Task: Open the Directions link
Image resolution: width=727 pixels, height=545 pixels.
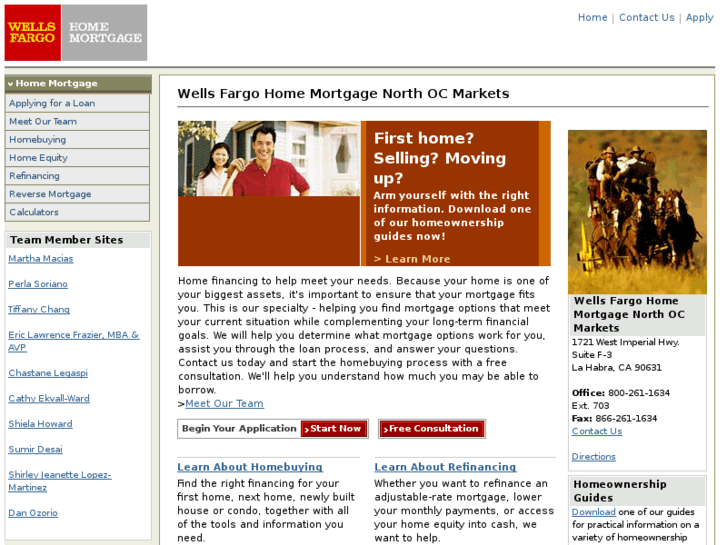Action: point(593,457)
